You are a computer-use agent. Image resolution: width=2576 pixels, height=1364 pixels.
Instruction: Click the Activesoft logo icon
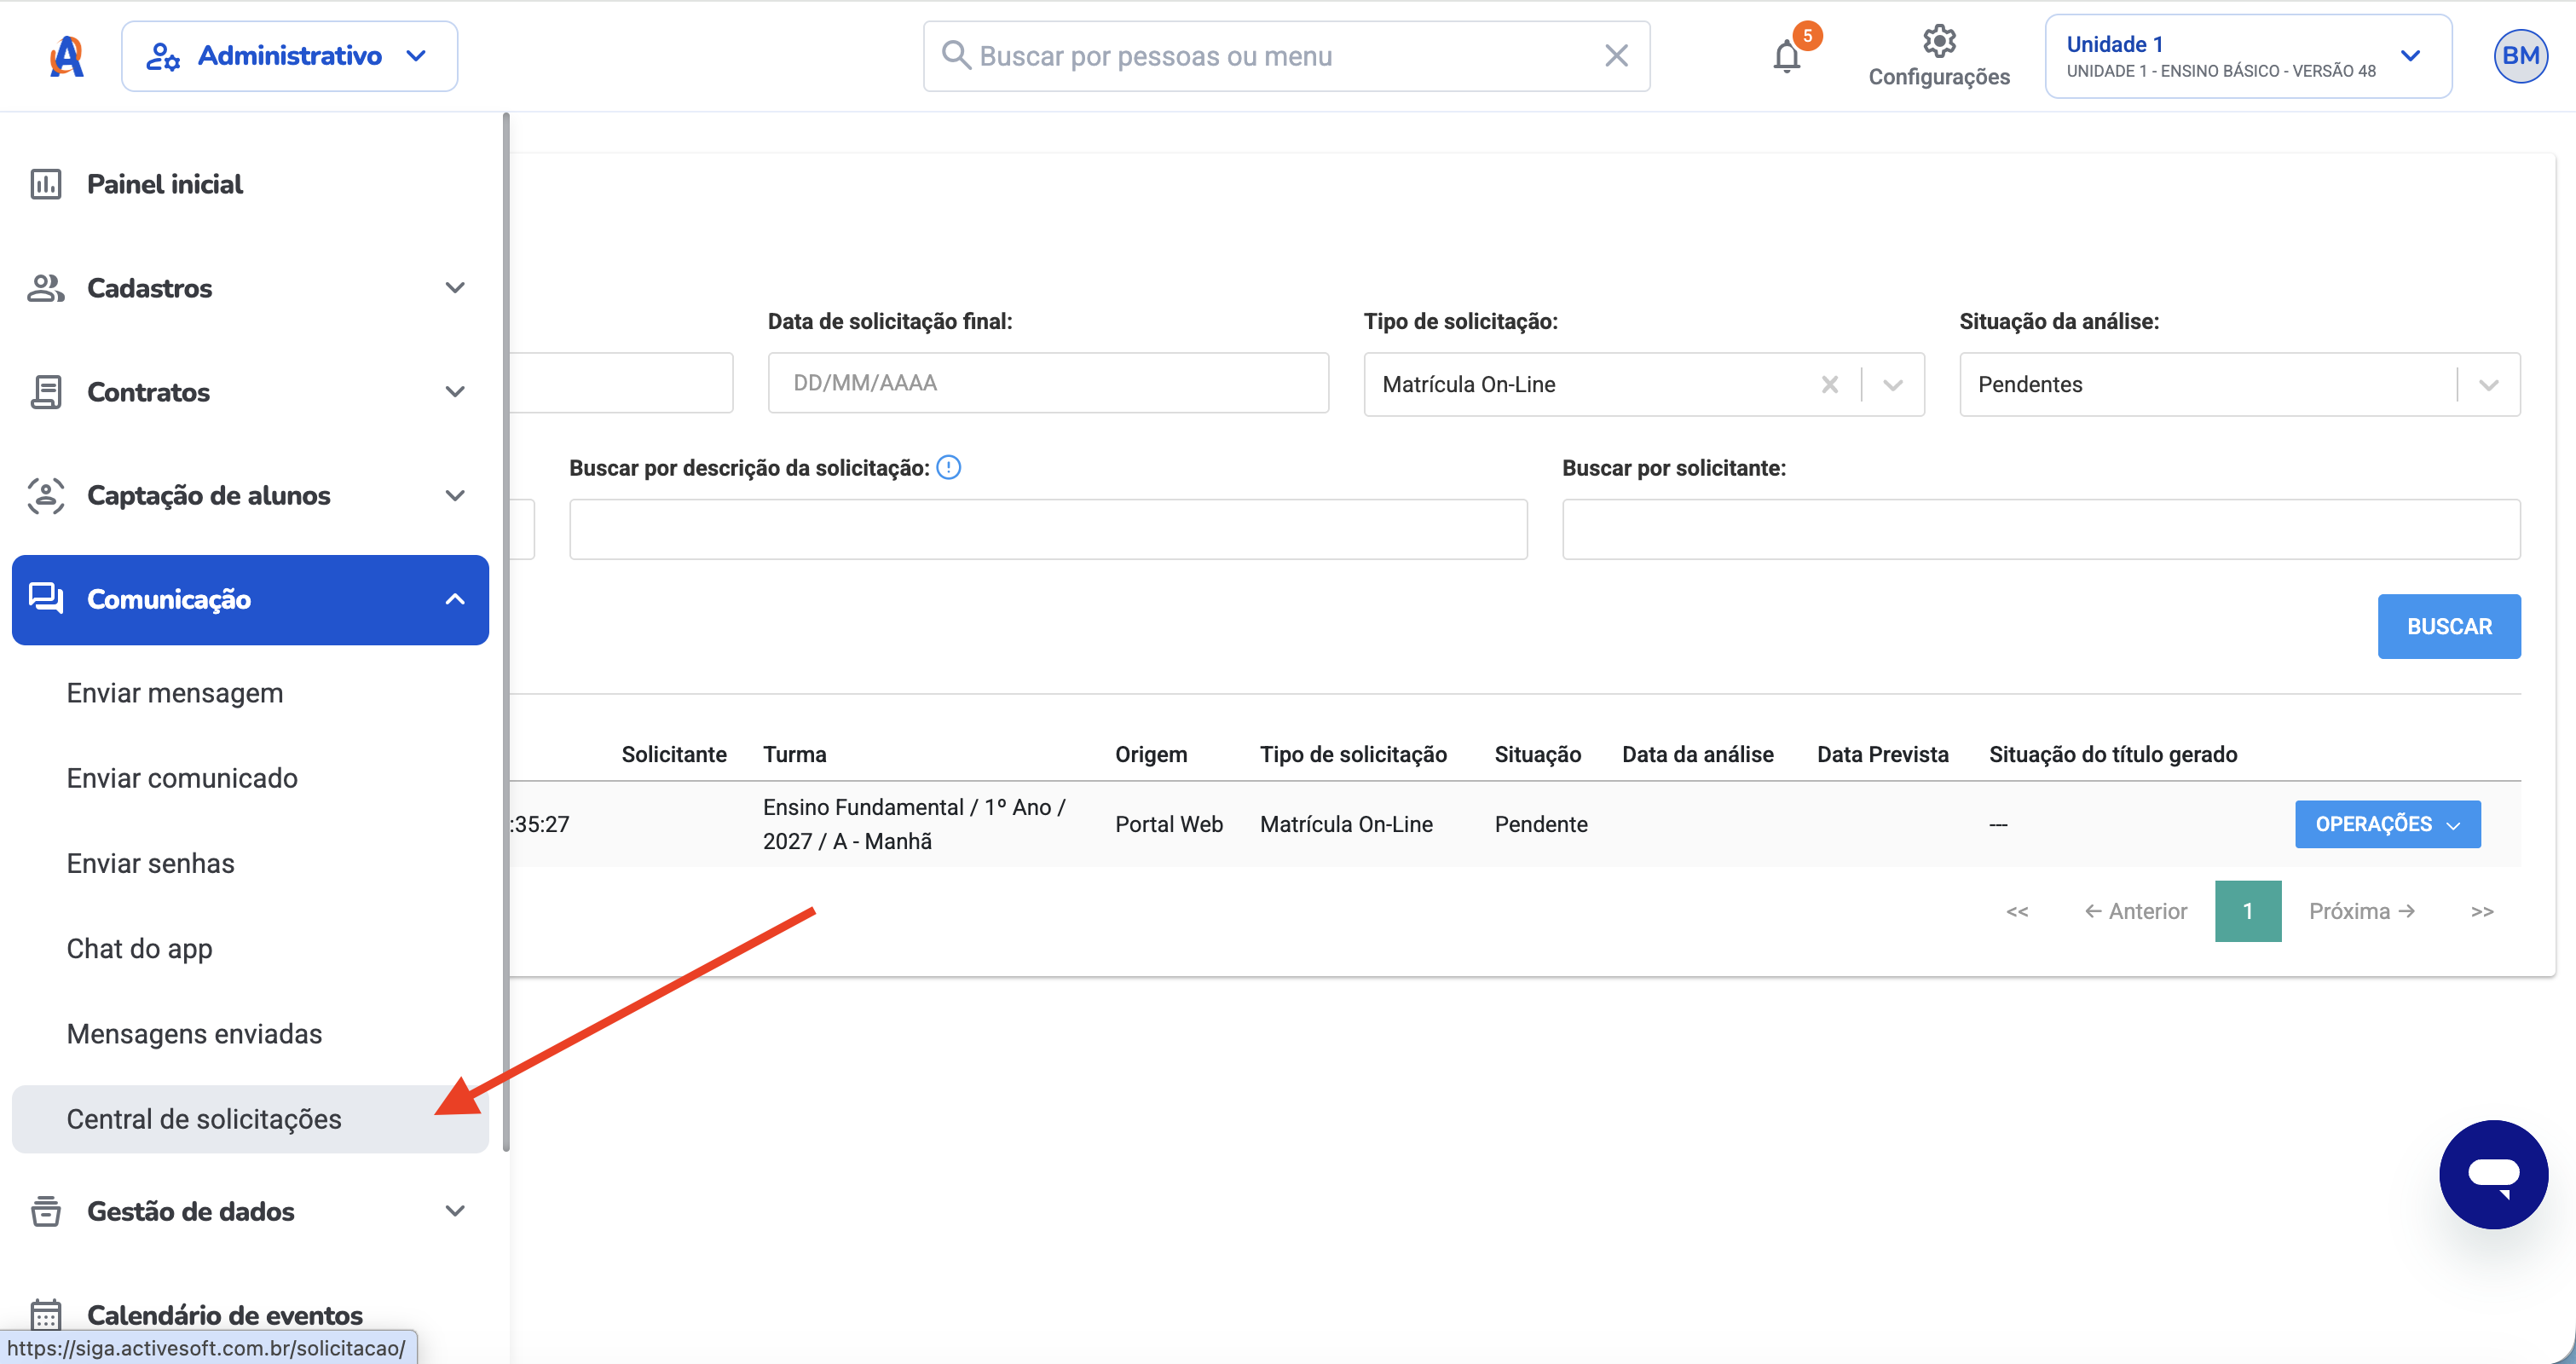coord(67,56)
